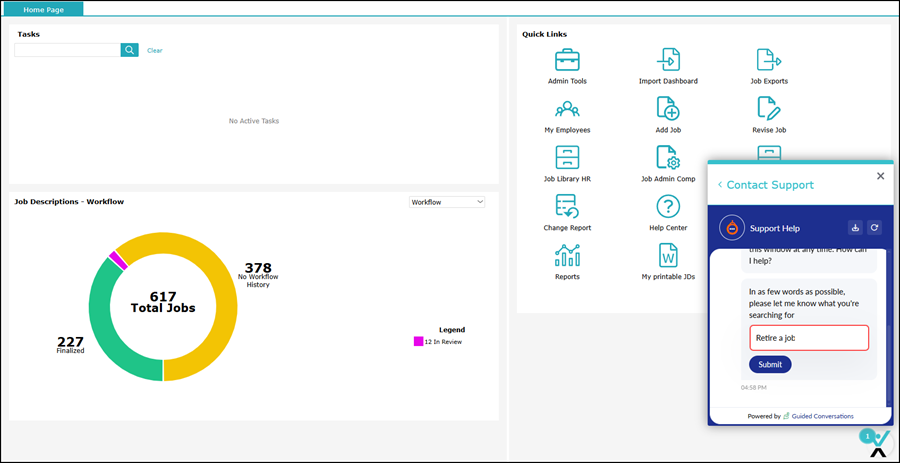900x463 pixels.
Task: Click the download chat transcript icon
Action: [855, 228]
